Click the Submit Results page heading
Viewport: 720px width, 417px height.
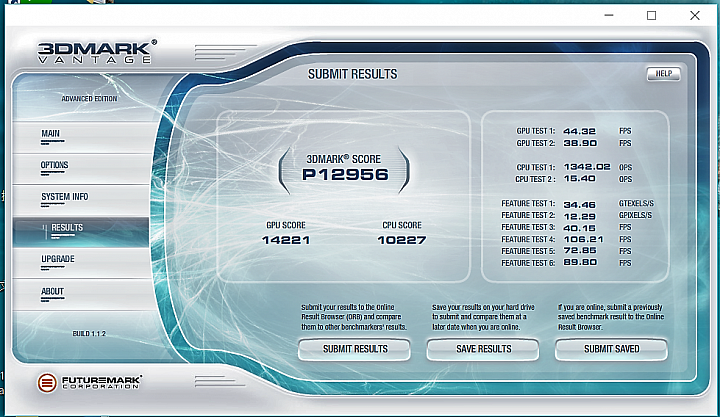click(x=352, y=74)
